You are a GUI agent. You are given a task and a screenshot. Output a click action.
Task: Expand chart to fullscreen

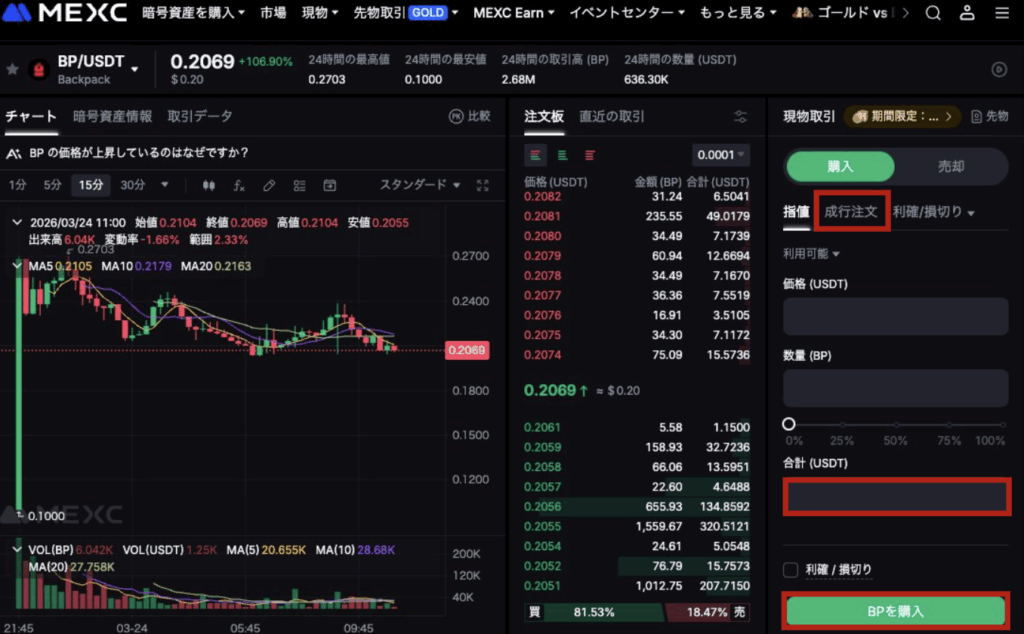point(483,185)
